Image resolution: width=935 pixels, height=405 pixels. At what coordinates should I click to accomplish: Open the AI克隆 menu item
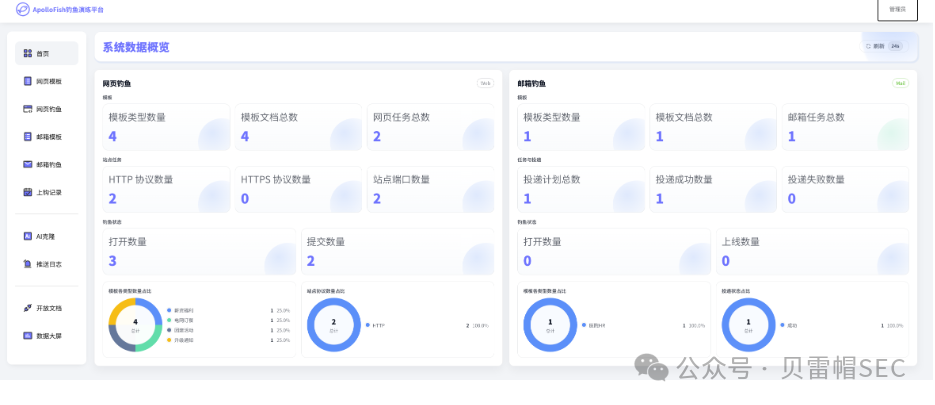tap(47, 236)
